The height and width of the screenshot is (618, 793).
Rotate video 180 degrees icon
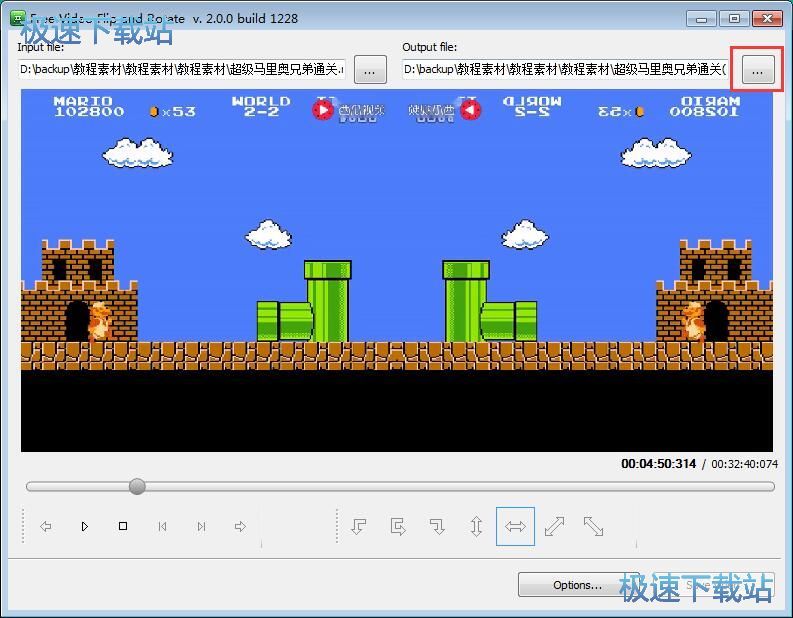(x=398, y=526)
